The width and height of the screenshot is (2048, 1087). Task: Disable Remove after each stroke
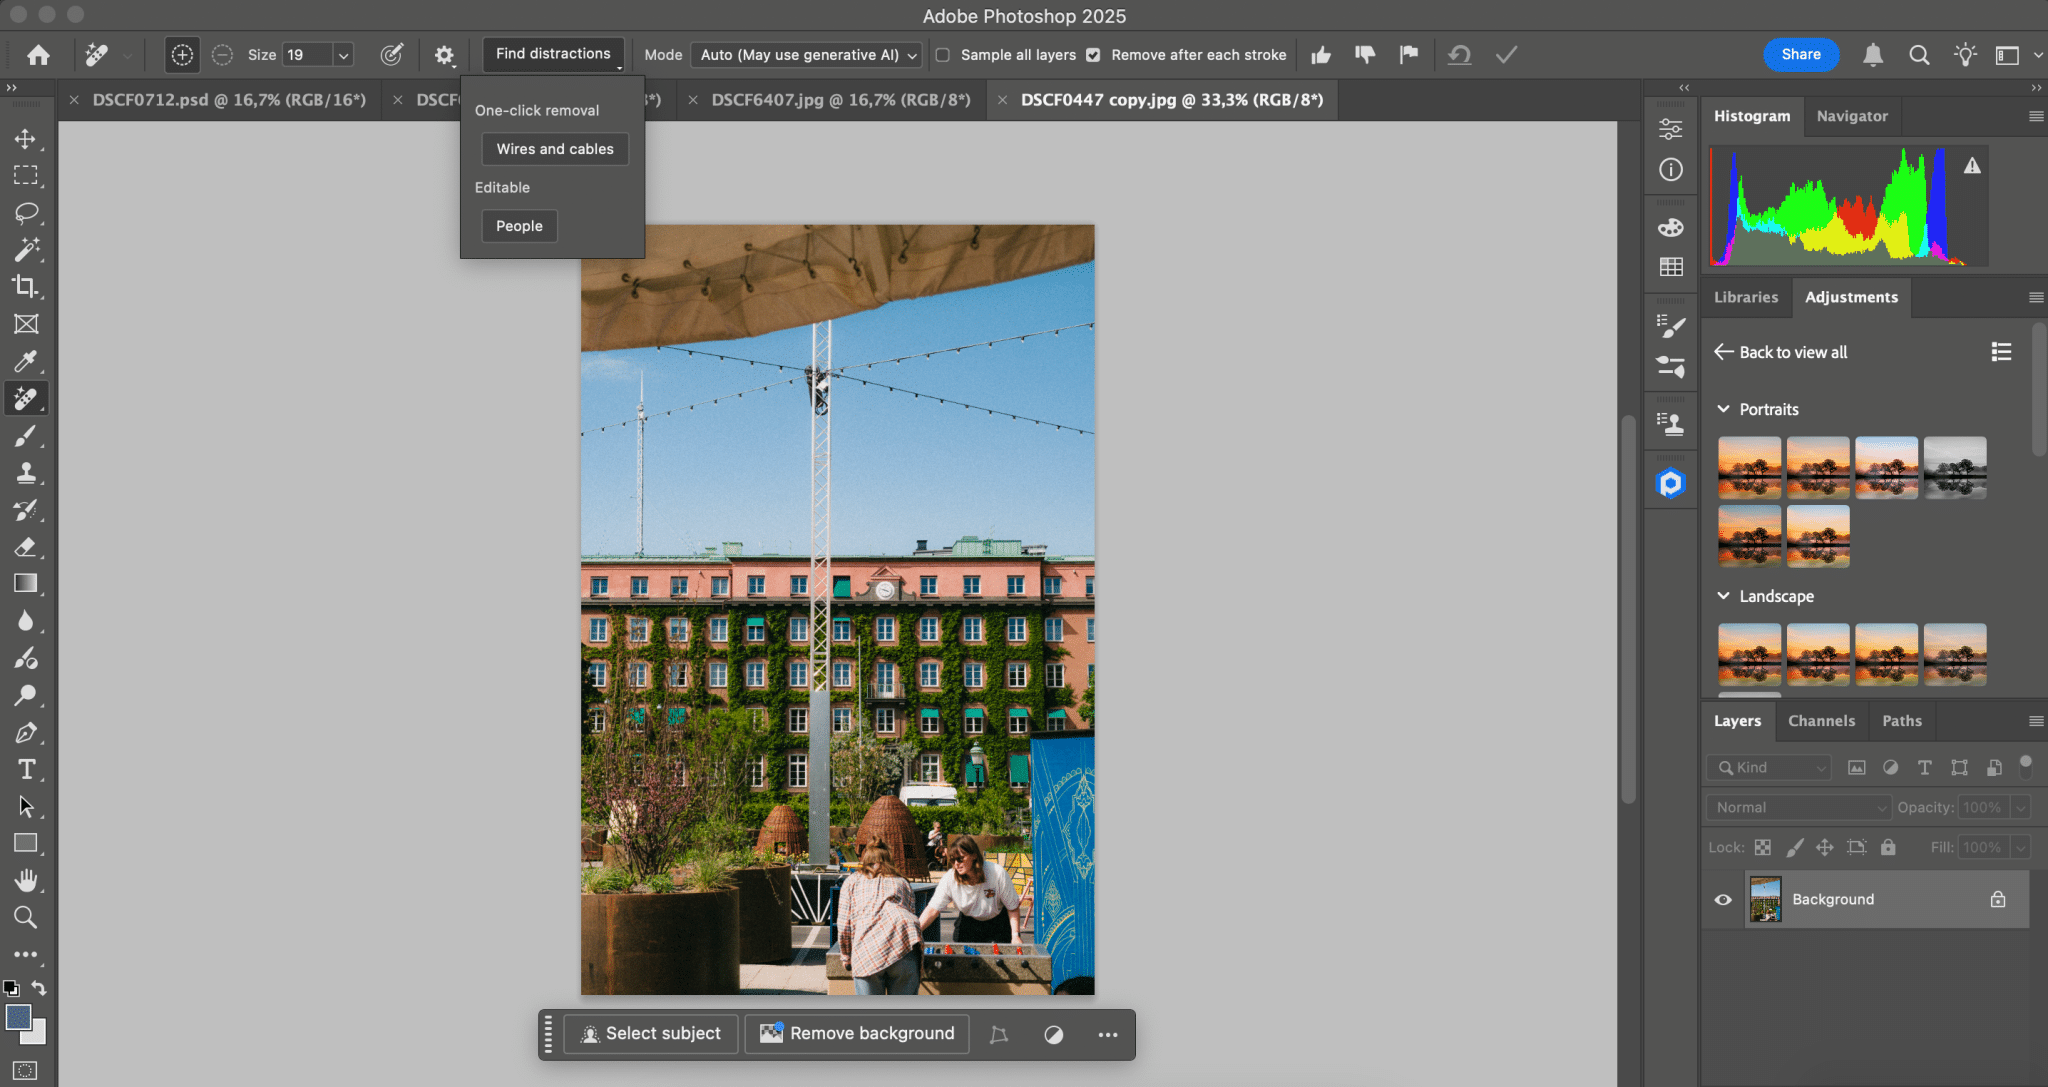click(1094, 55)
